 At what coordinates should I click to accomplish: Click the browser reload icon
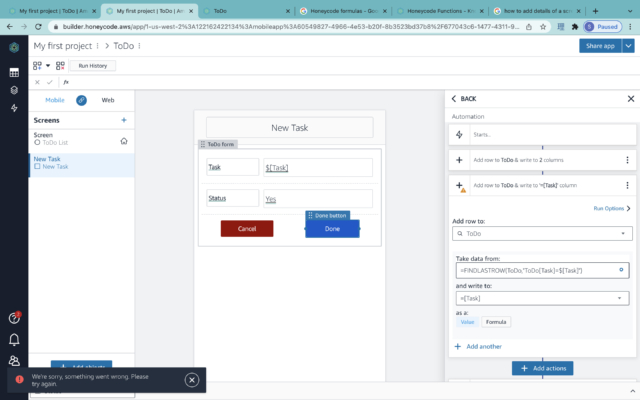point(38,27)
